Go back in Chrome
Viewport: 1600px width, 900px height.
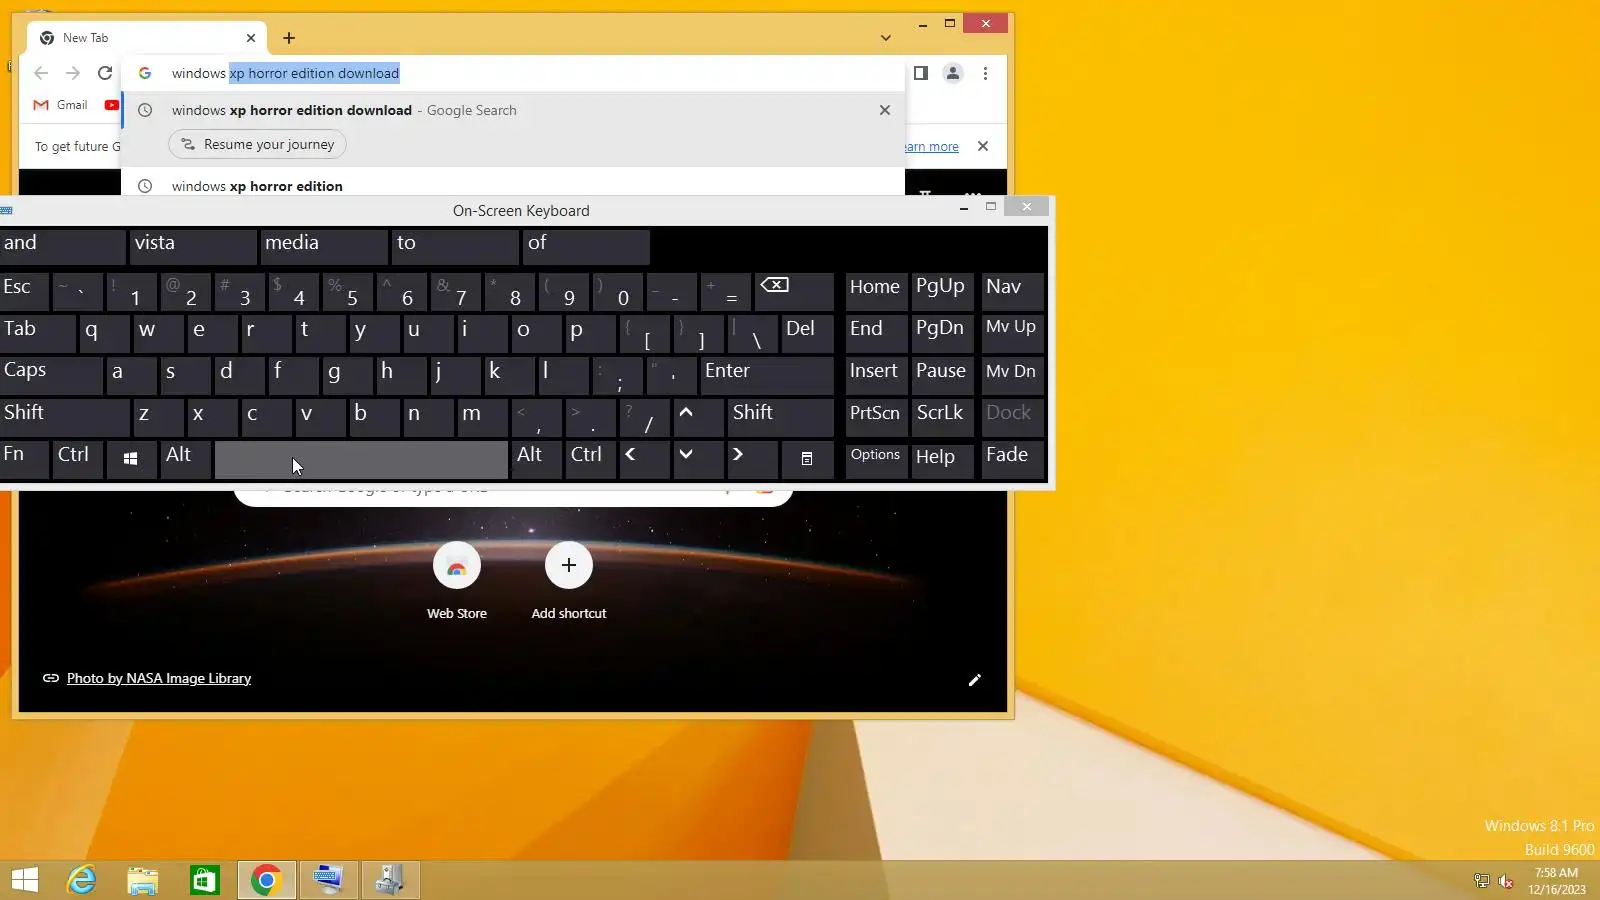click(x=41, y=73)
